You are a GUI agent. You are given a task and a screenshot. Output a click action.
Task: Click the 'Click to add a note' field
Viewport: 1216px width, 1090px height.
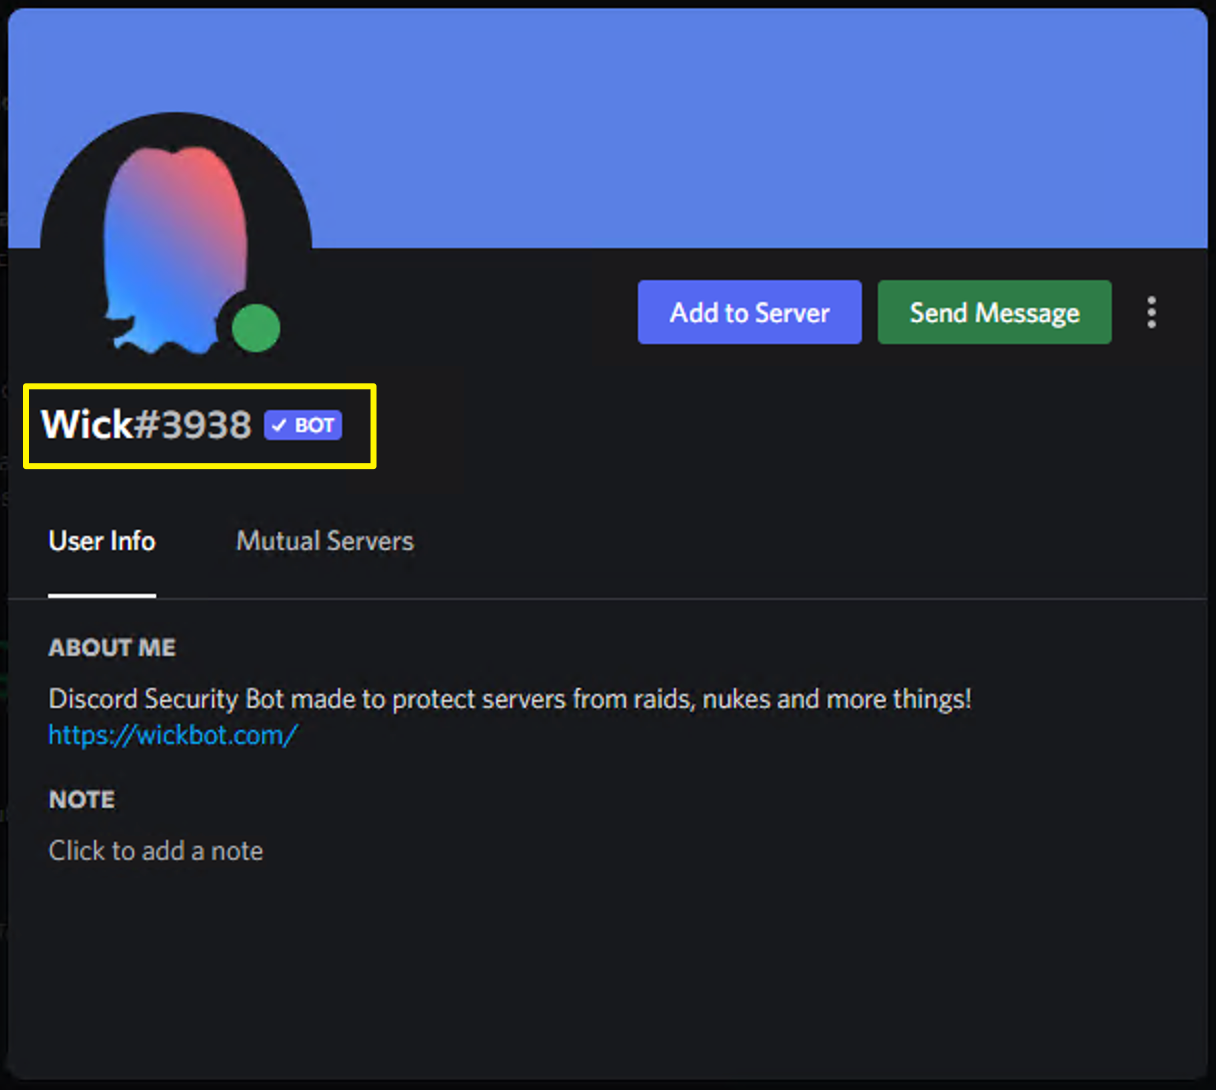[x=156, y=851]
